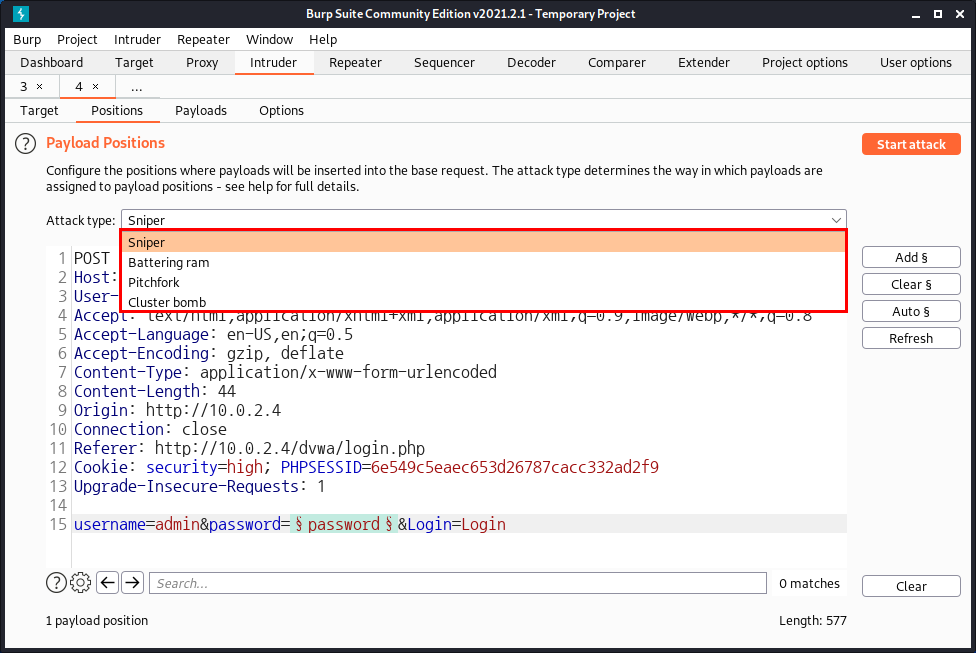Choose Cluster bomb attack type
Image resolution: width=976 pixels, height=653 pixels.
click(x=483, y=302)
